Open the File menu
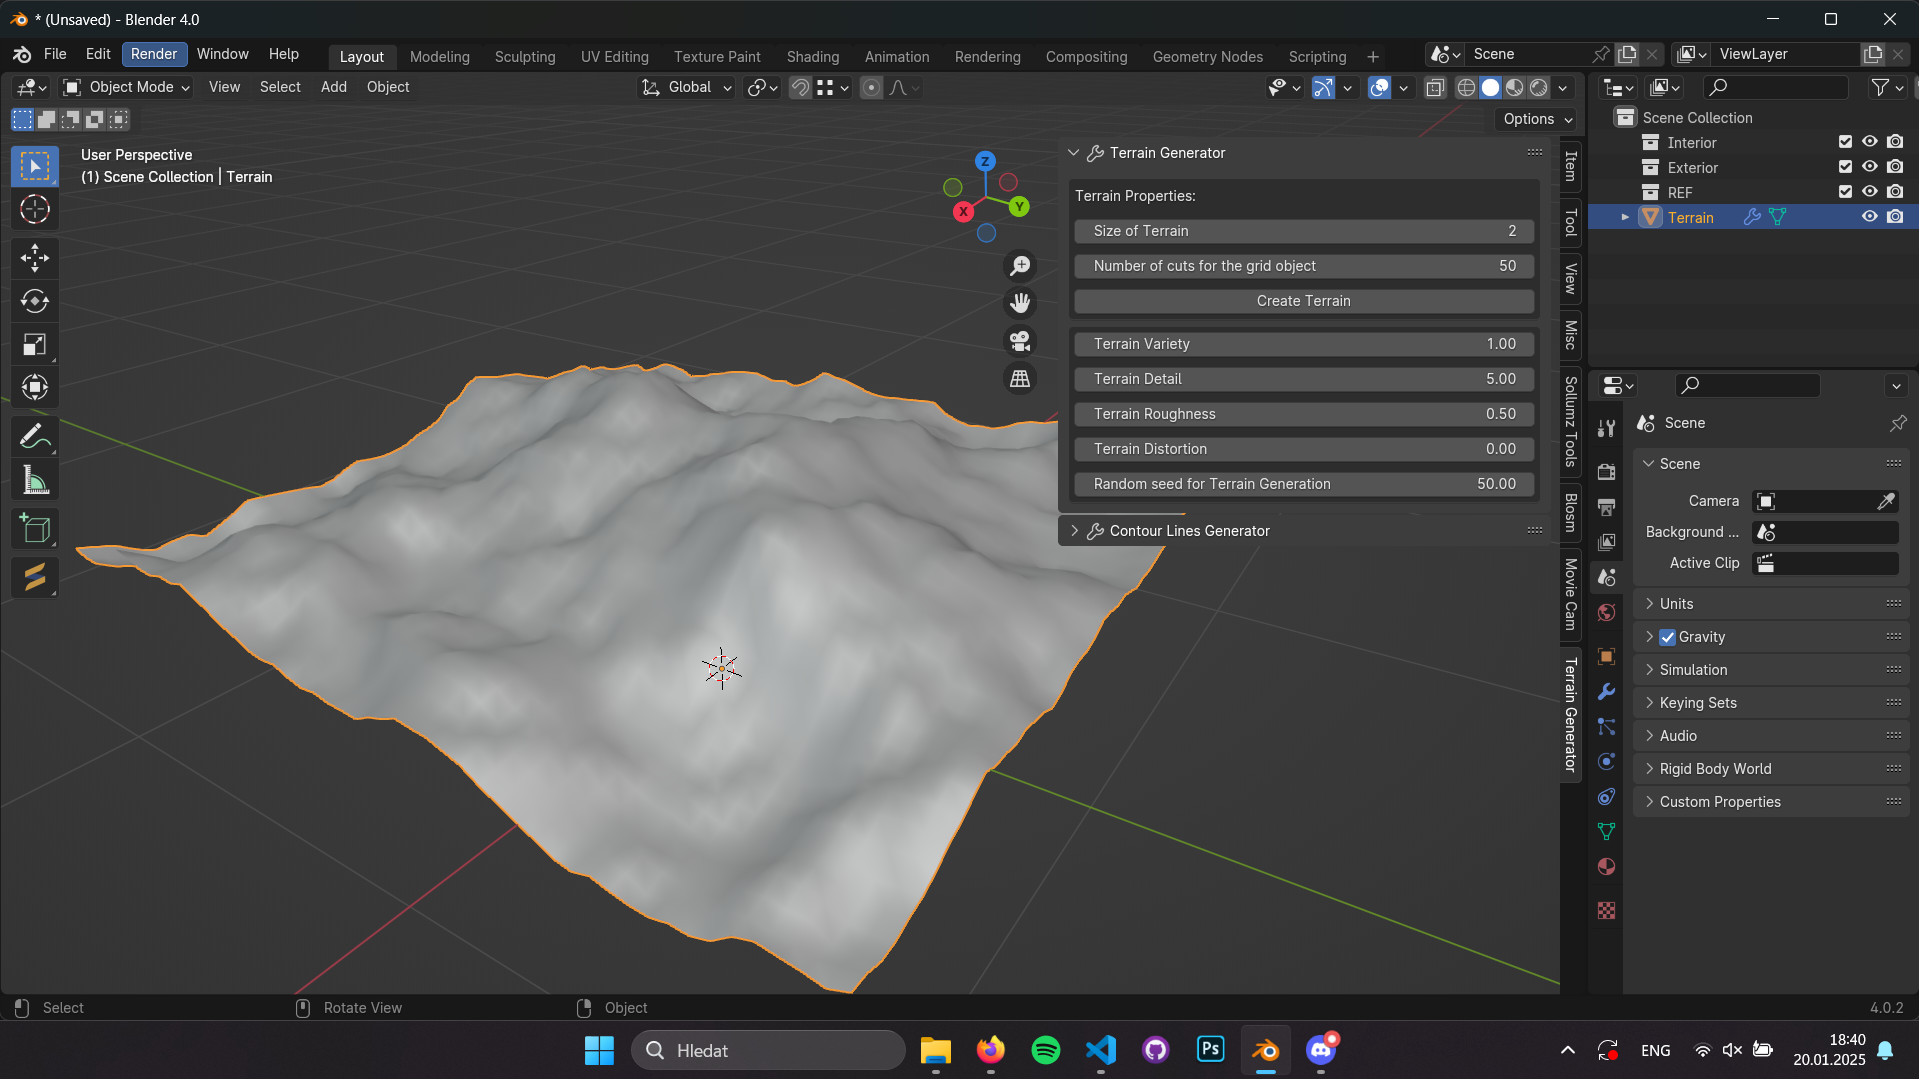The image size is (1920, 1080). pos(55,54)
